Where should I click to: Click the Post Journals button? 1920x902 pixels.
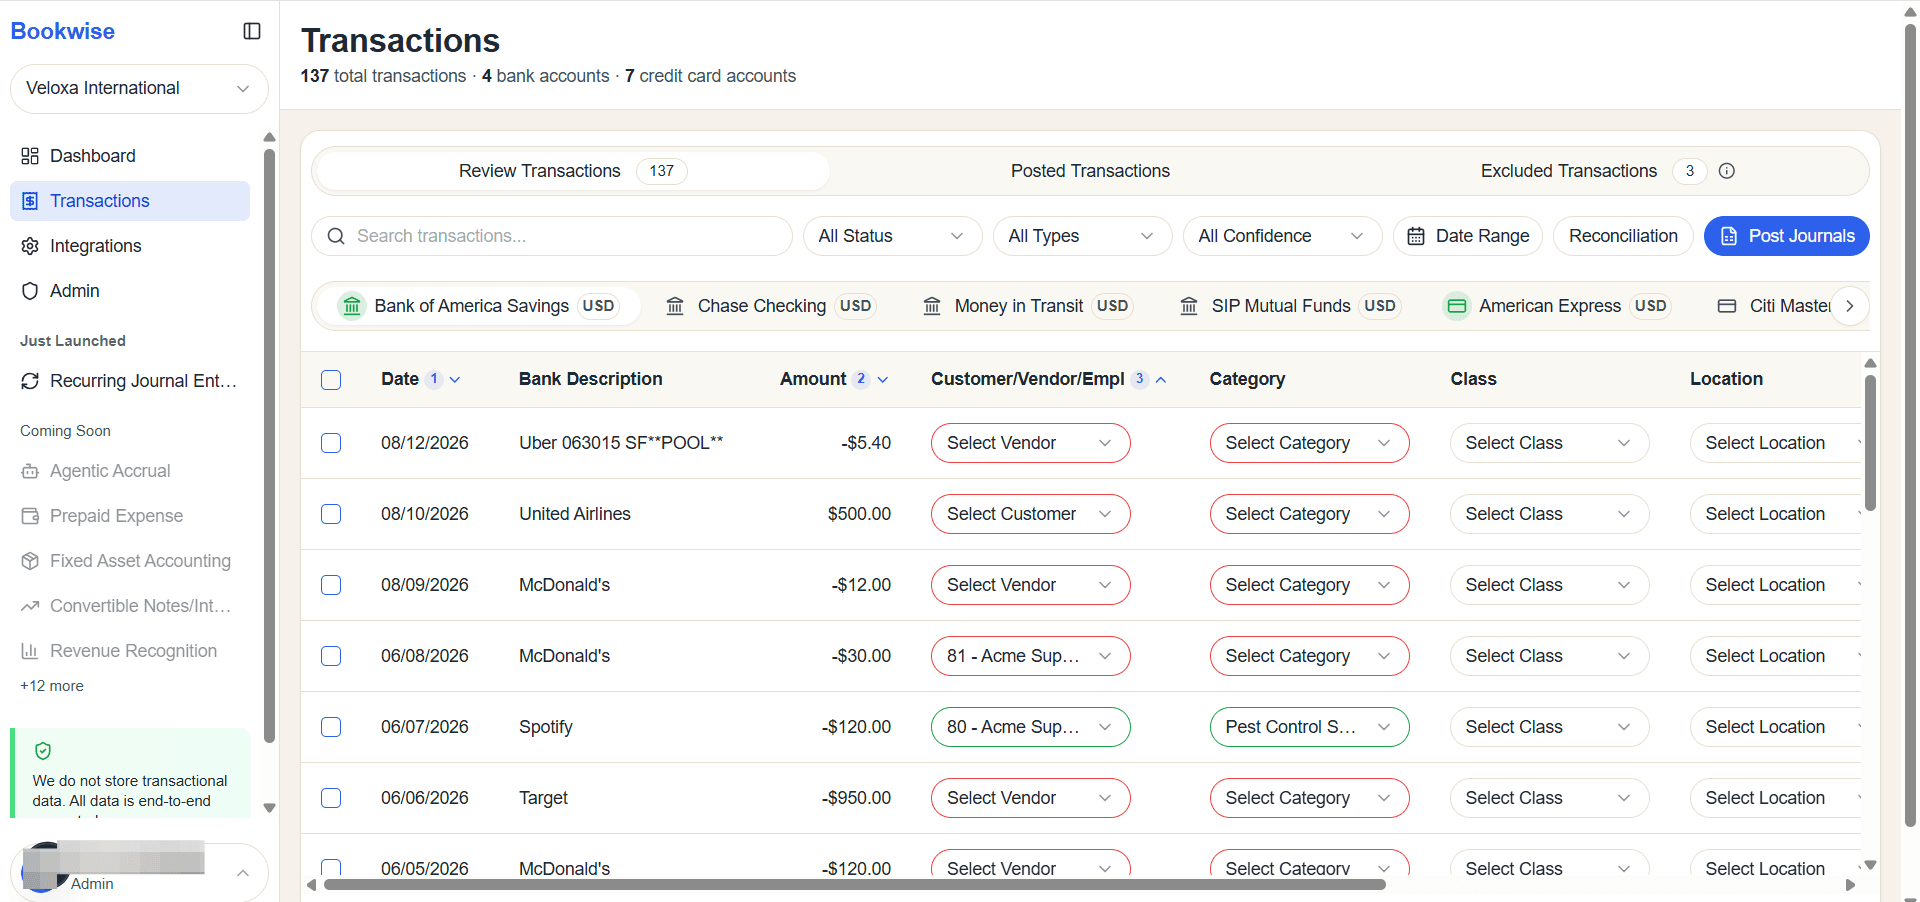point(1787,236)
